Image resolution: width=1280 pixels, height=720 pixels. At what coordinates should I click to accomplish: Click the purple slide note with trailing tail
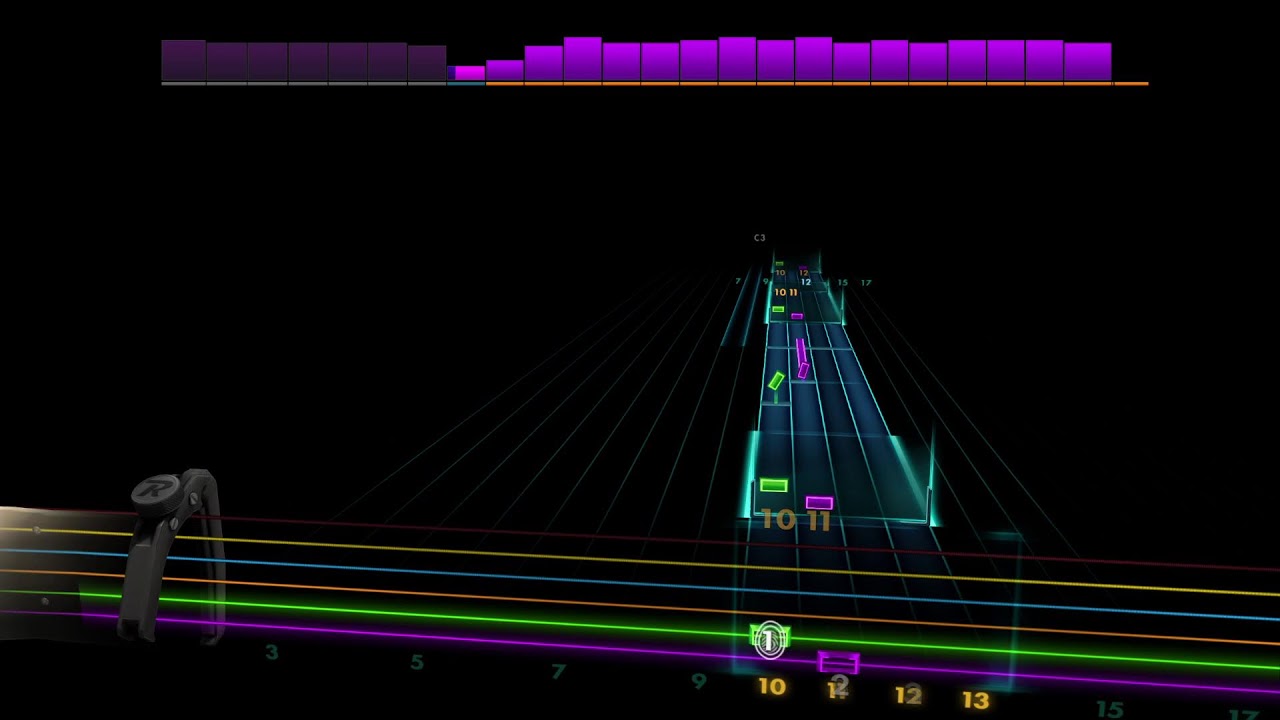[802, 358]
